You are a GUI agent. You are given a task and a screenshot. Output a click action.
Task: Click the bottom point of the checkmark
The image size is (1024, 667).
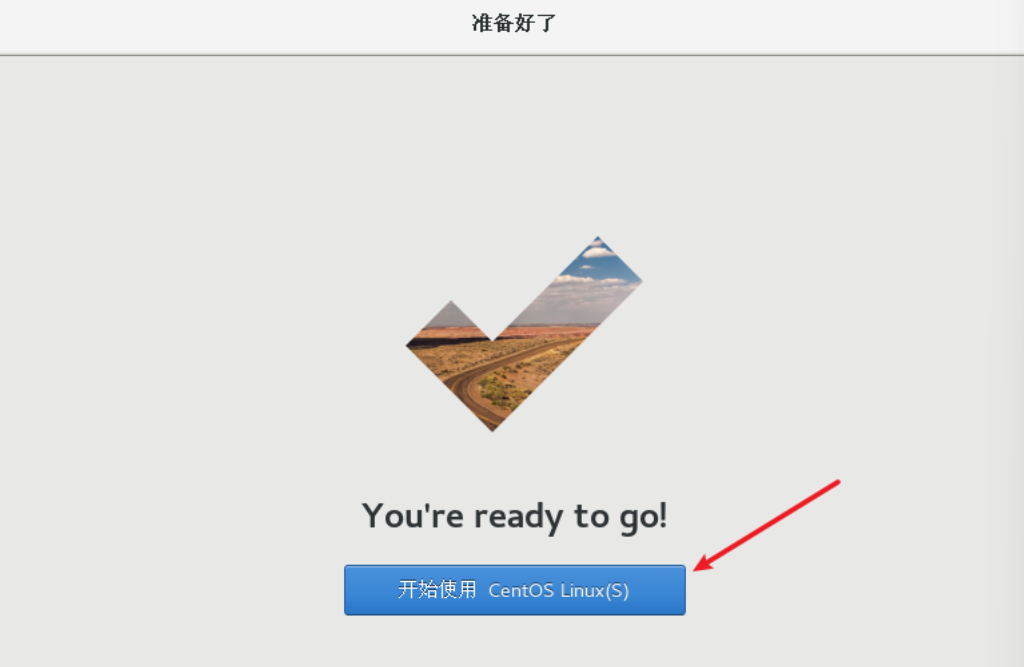(492, 426)
